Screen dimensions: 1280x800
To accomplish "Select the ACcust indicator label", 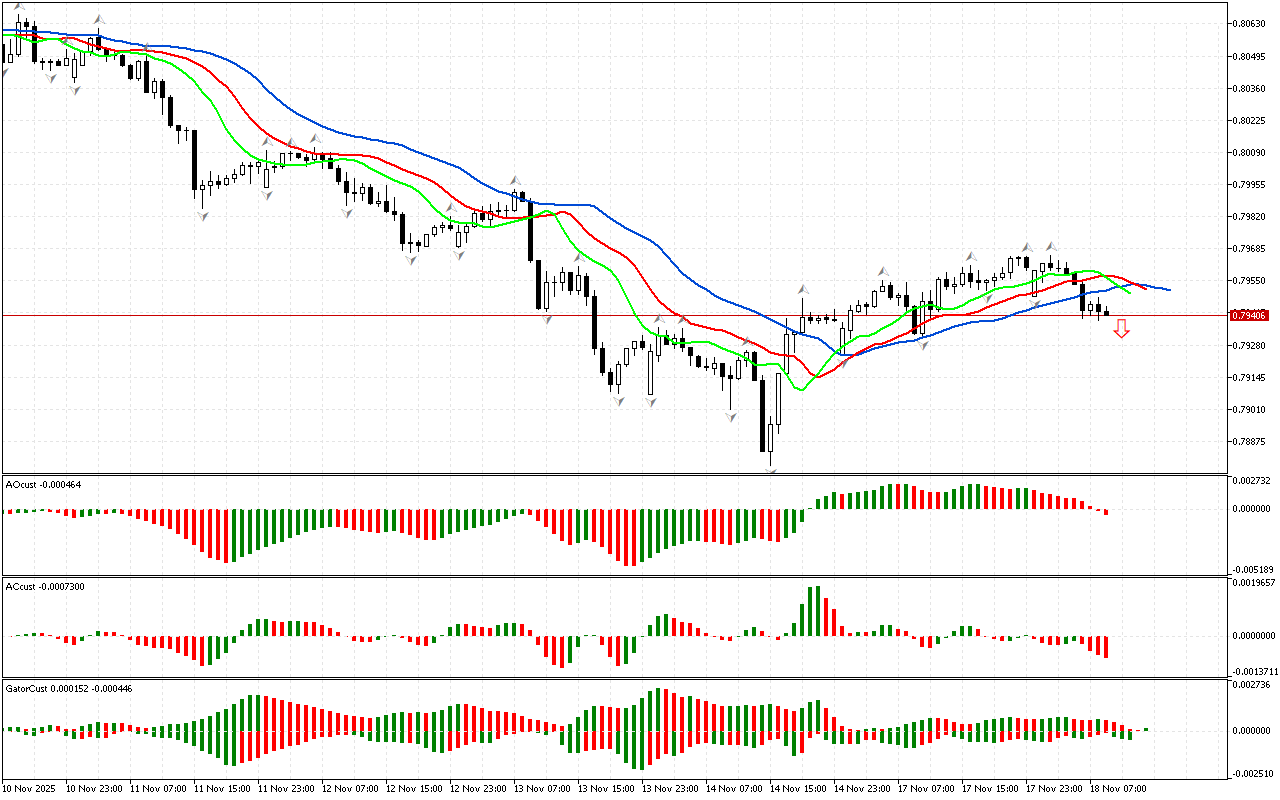I will 45,586.
